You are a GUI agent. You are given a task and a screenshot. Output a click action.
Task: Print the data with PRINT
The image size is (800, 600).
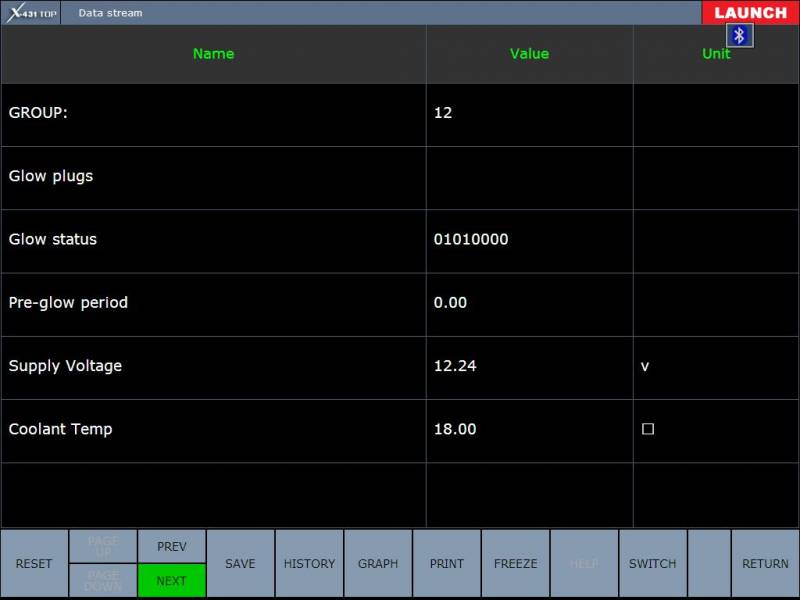pos(447,564)
